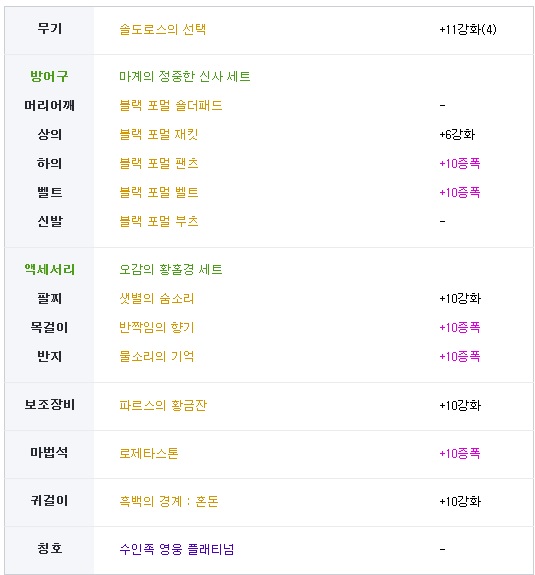Click the +10증폭 value for 로제타스톤
This screenshot has height=575, width=535.
pos(460,454)
